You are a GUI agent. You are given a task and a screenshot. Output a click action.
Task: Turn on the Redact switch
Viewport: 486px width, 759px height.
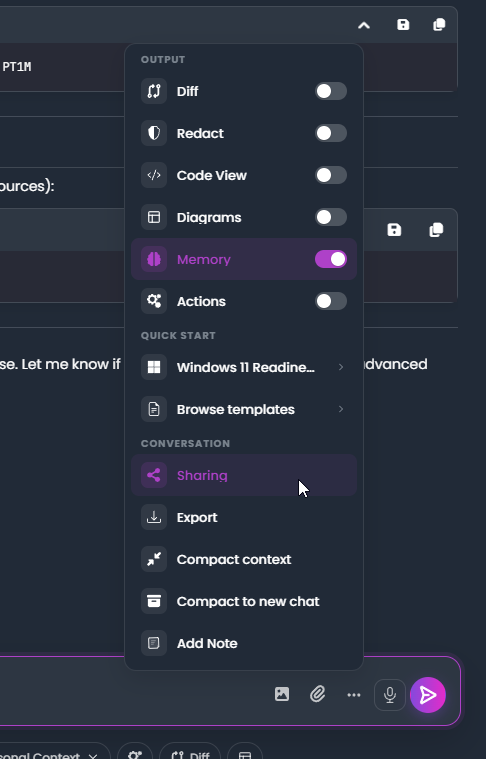click(x=331, y=134)
